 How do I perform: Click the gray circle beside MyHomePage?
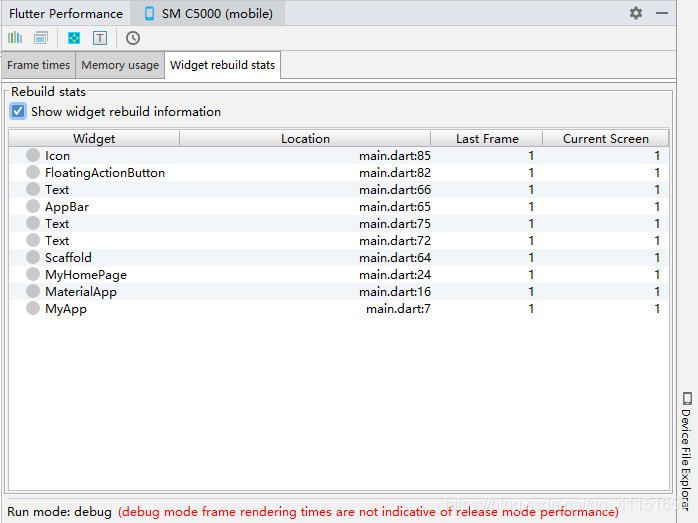coord(33,274)
